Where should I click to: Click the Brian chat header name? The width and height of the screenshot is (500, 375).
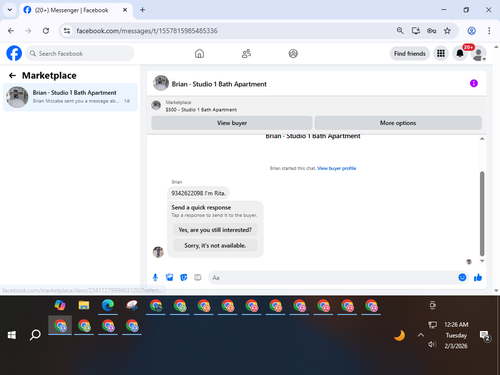219,84
